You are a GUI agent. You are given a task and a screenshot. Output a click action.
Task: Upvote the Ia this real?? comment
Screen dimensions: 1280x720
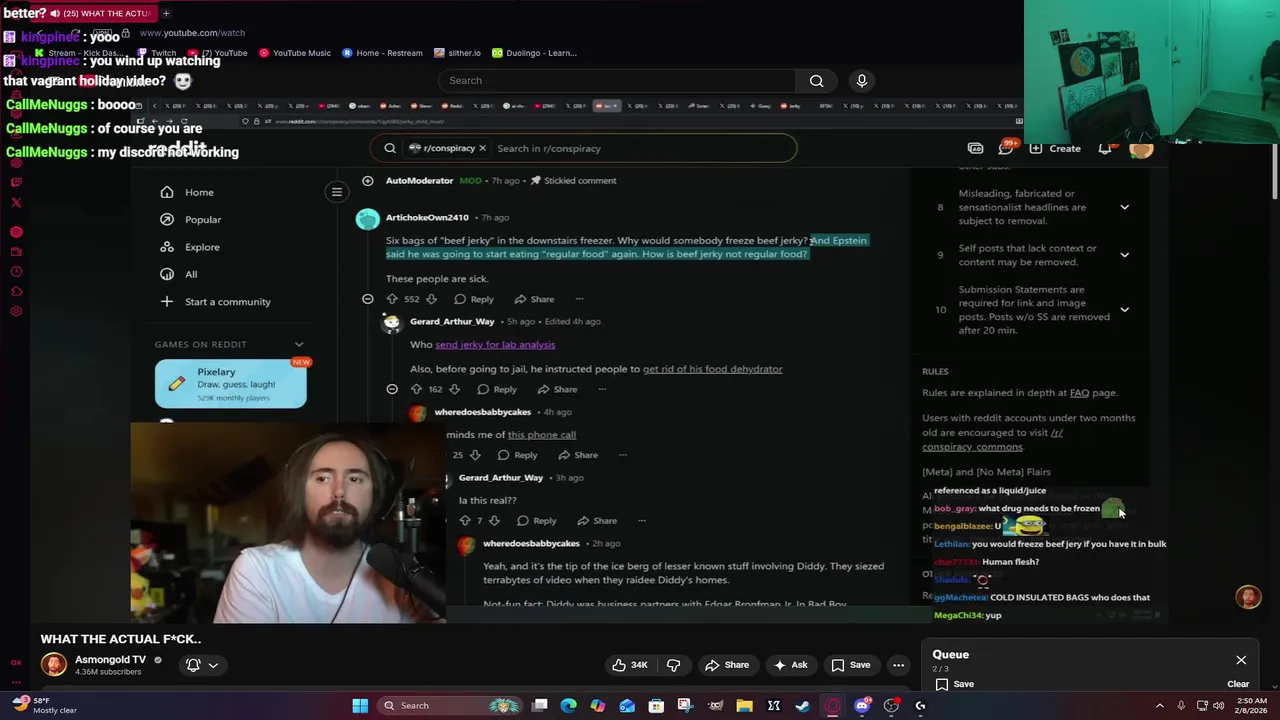click(x=464, y=521)
